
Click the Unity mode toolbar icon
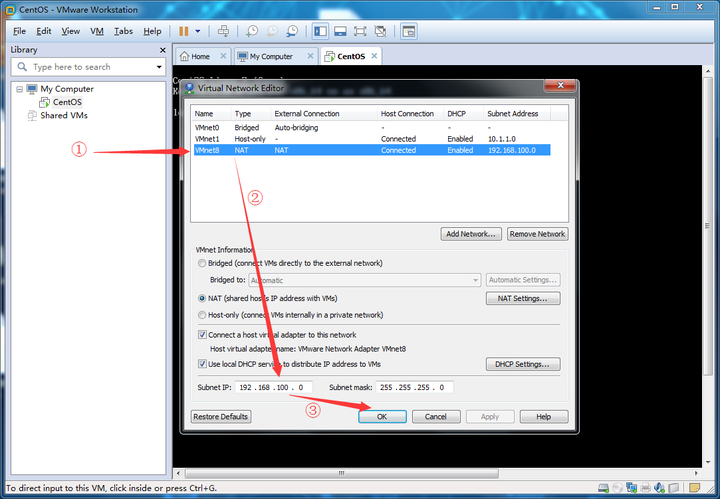click(380, 31)
